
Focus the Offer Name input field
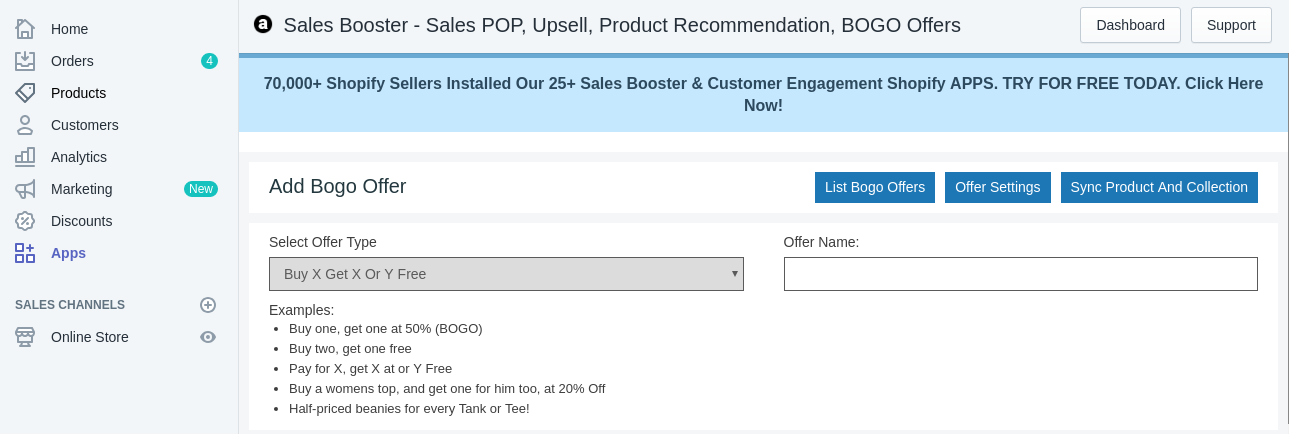click(x=1020, y=274)
